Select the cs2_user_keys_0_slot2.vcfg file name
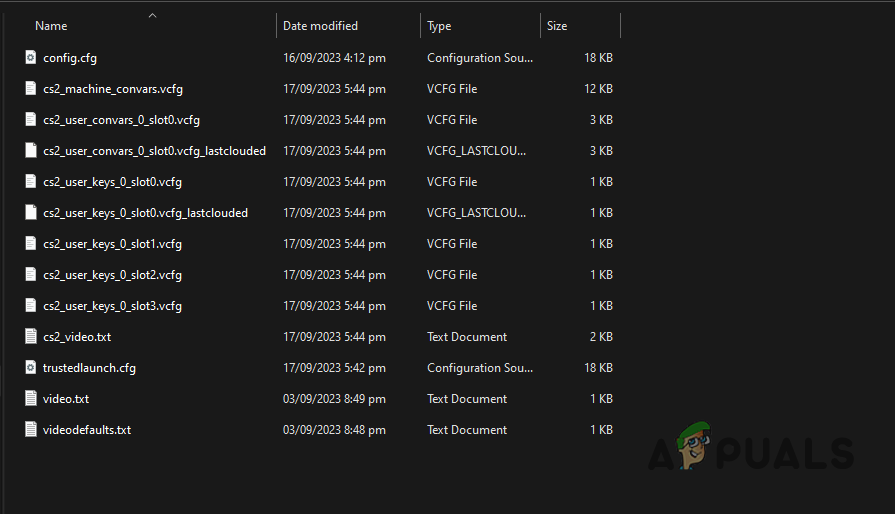The height and width of the screenshot is (514, 895). [x=112, y=275]
